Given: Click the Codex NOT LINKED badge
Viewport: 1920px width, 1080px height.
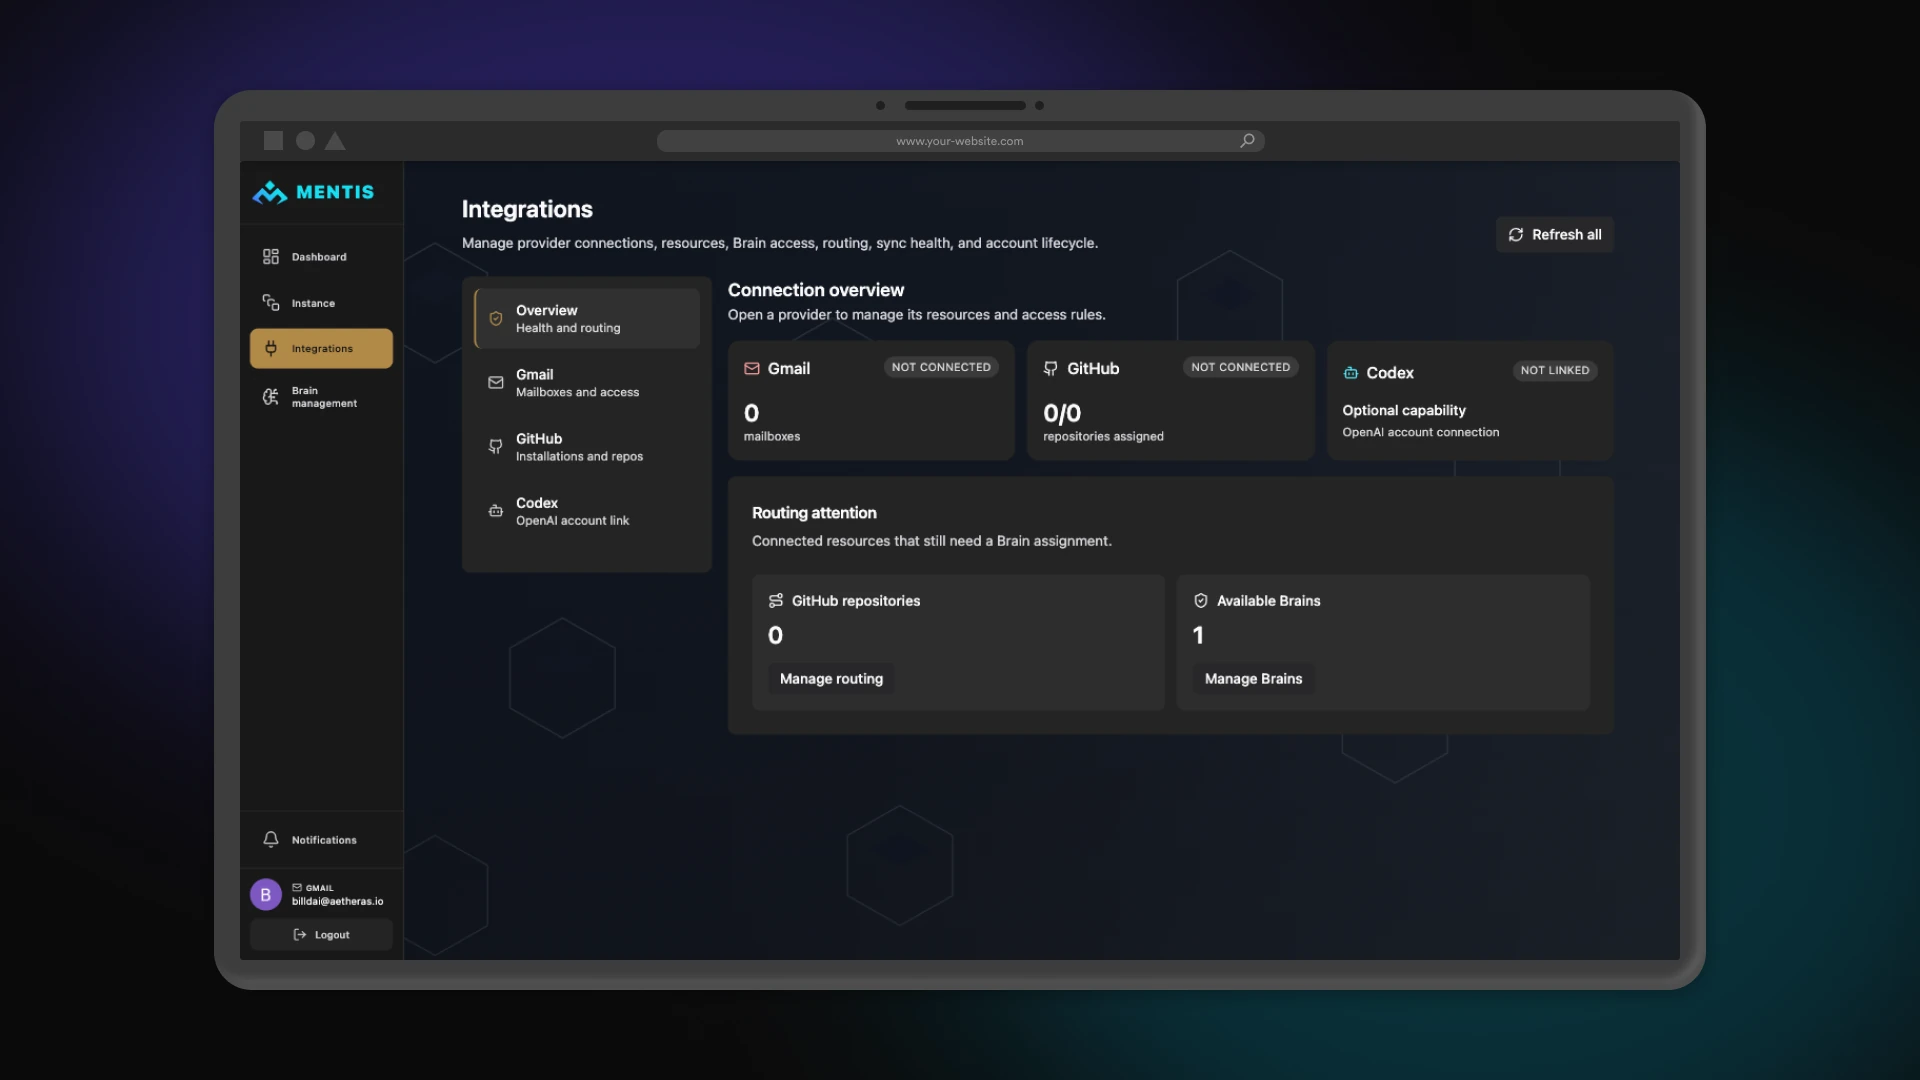Looking at the screenshot, I should coord(1555,371).
